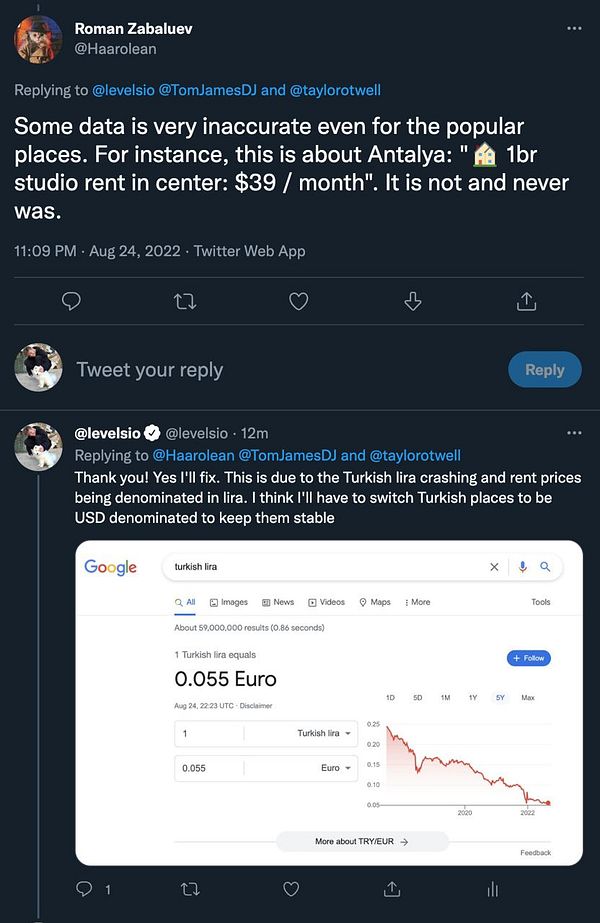The width and height of the screenshot is (600, 923).
Task: Like the @levelsio reply tweet
Action: tap(291, 888)
